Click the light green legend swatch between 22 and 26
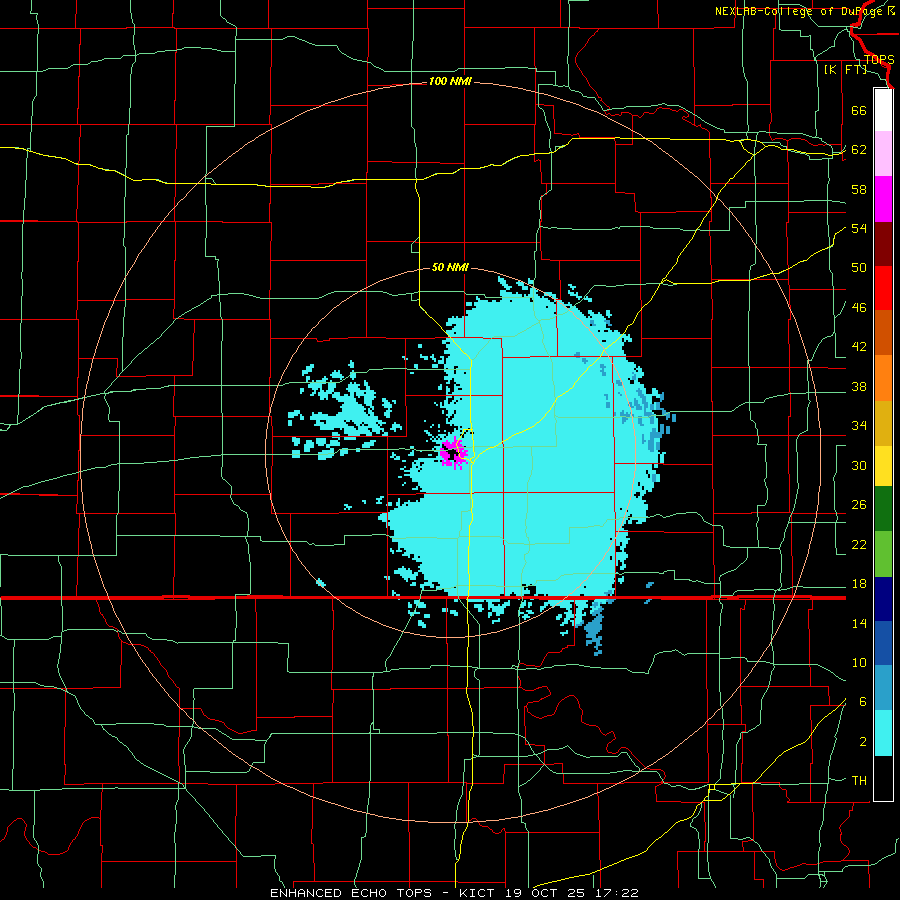This screenshot has height=900, width=900. [883, 554]
